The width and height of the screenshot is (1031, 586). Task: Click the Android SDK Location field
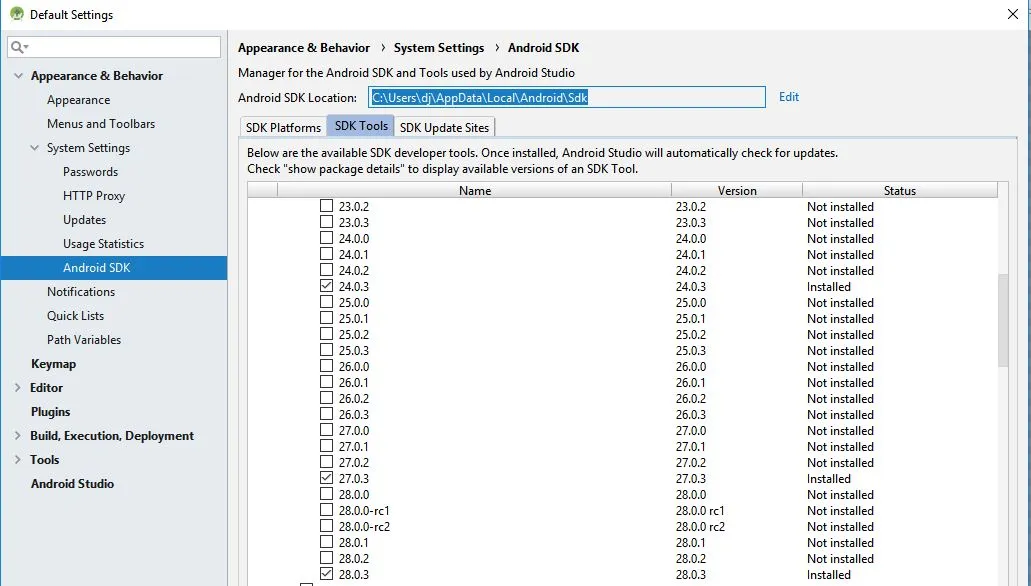[x=567, y=97]
